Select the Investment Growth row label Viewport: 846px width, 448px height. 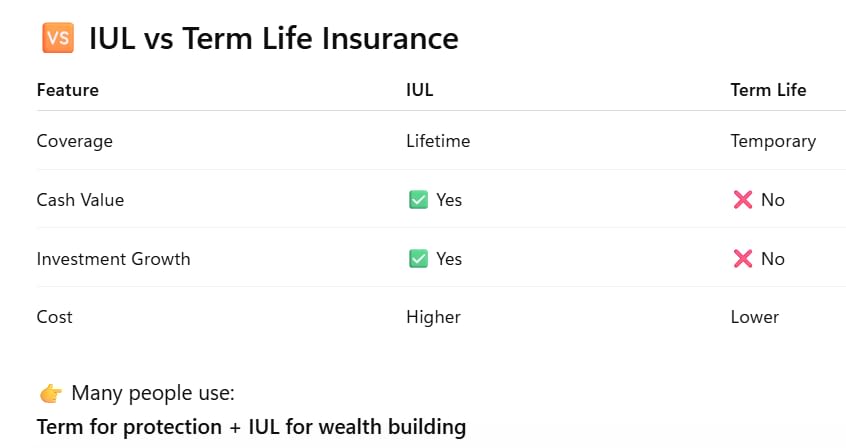(x=113, y=259)
